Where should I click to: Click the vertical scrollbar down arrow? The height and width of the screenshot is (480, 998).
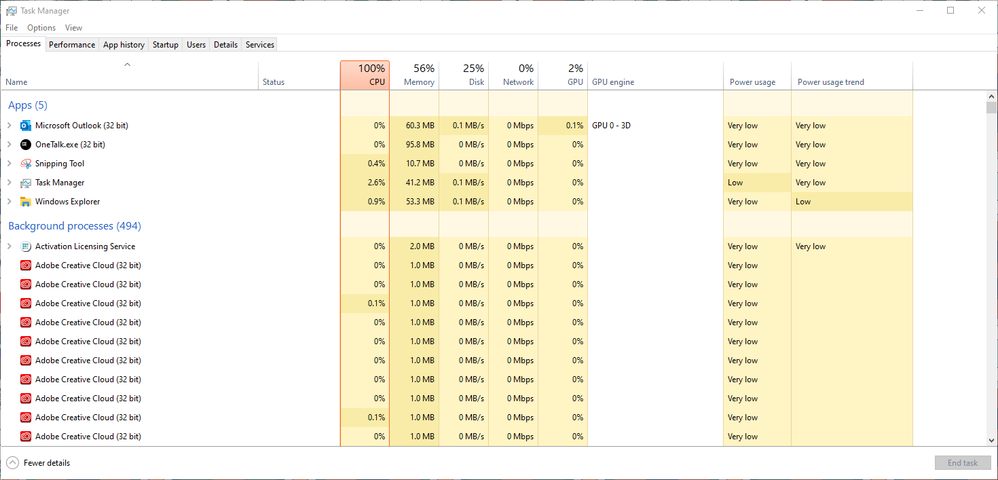[x=991, y=439]
